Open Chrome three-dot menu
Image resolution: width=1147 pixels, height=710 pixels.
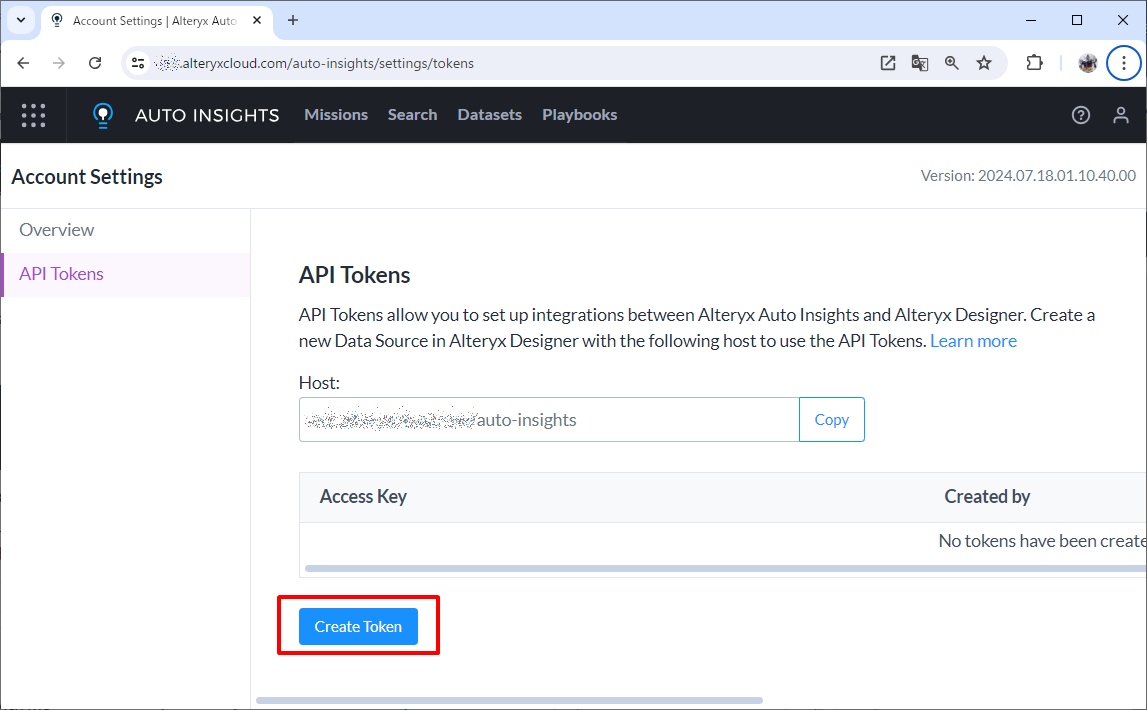click(1124, 63)
